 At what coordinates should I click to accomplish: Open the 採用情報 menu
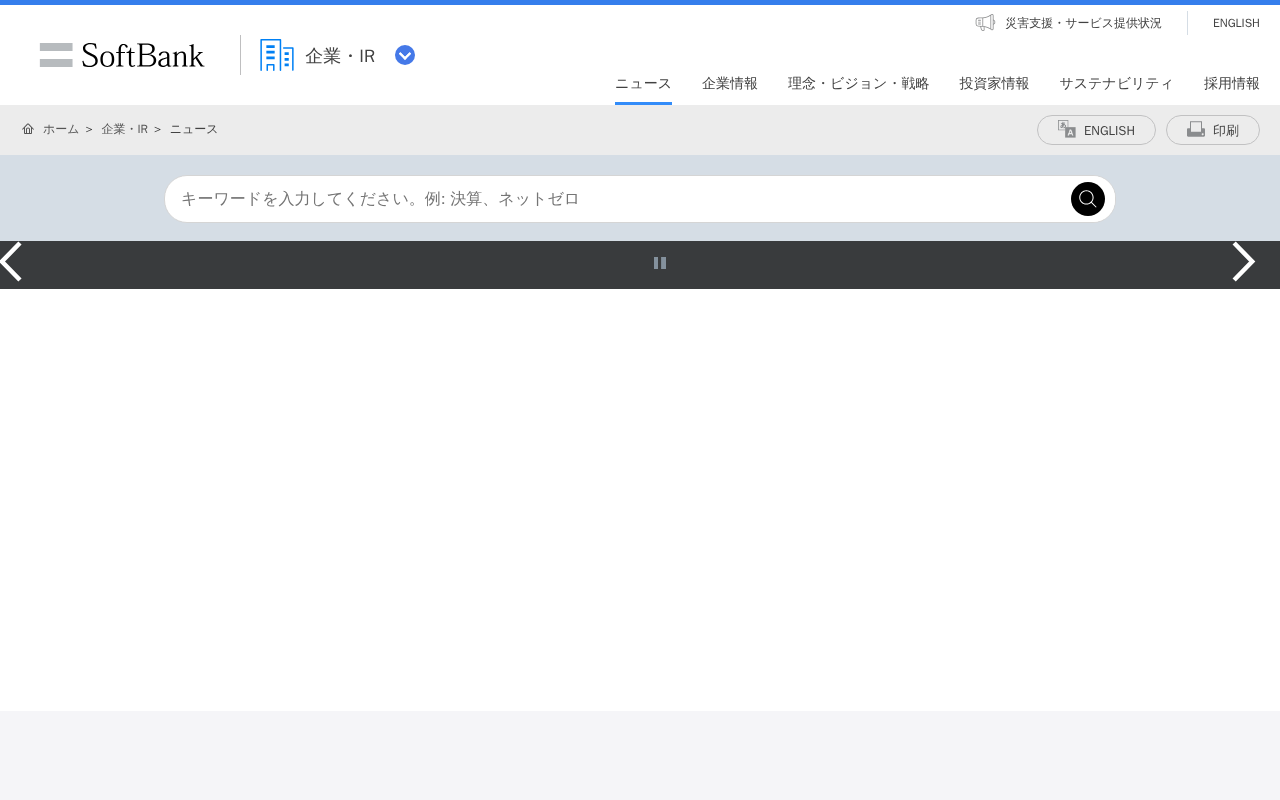1232,84
